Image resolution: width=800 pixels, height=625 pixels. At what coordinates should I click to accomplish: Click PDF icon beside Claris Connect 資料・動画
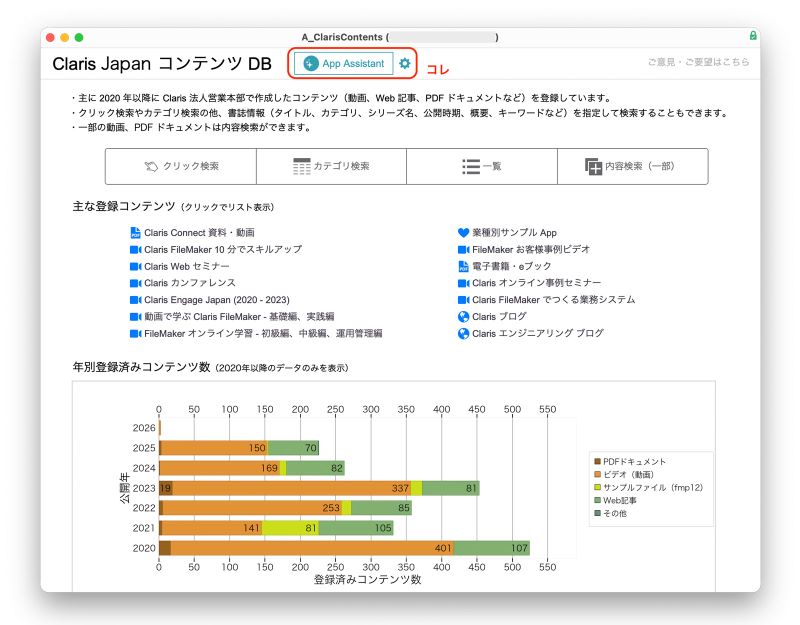(x=136, y=233)
